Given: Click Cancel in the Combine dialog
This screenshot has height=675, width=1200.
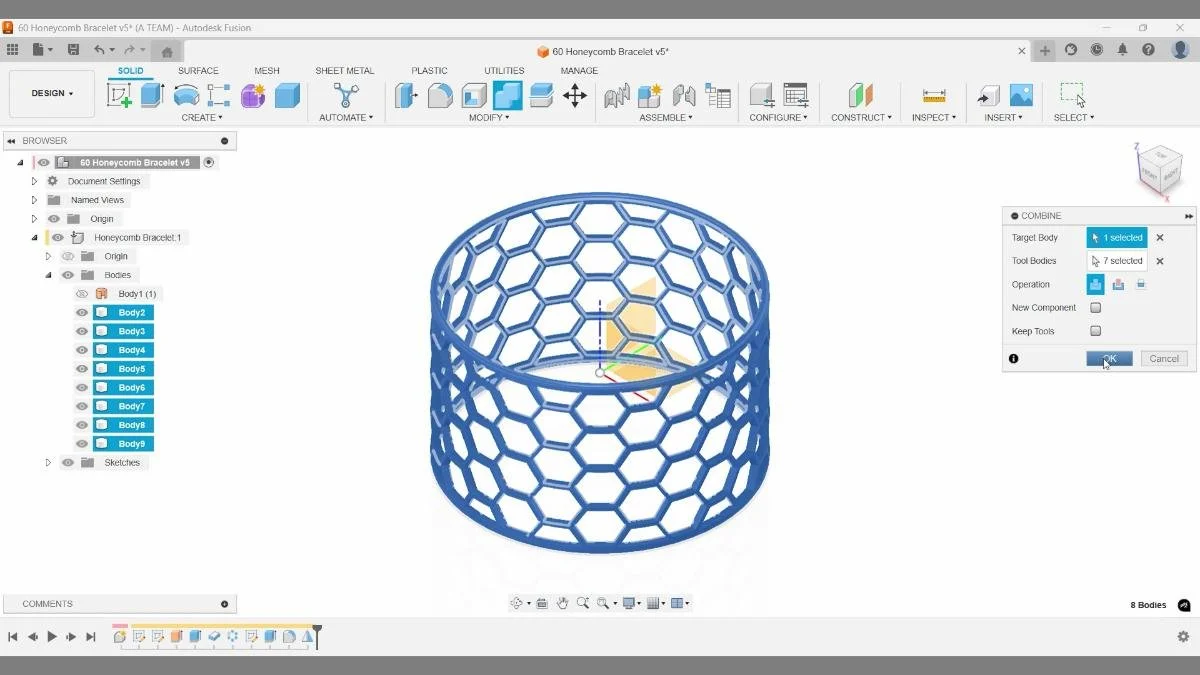Looking at the screenshot, I should [x=1164, y=359].
